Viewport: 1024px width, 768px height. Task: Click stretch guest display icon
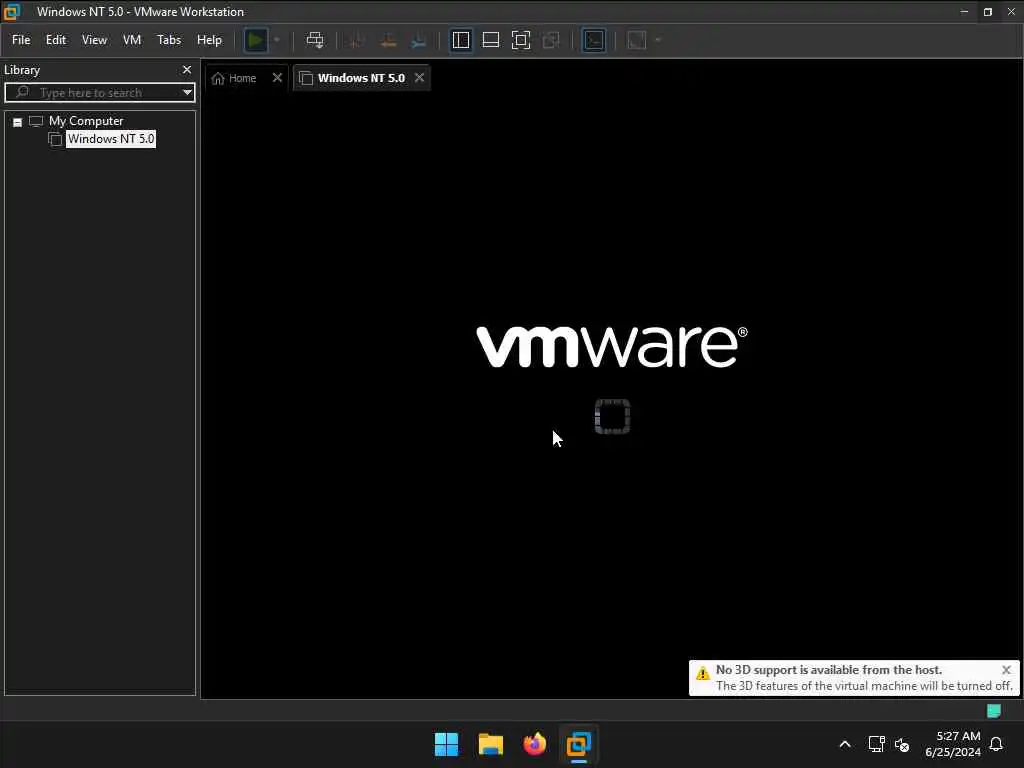point(637,40)
